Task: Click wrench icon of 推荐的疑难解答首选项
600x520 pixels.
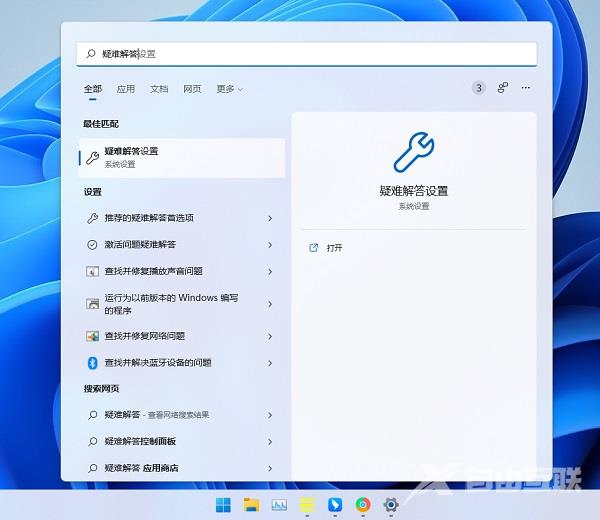Action: (x=92, y=218)
